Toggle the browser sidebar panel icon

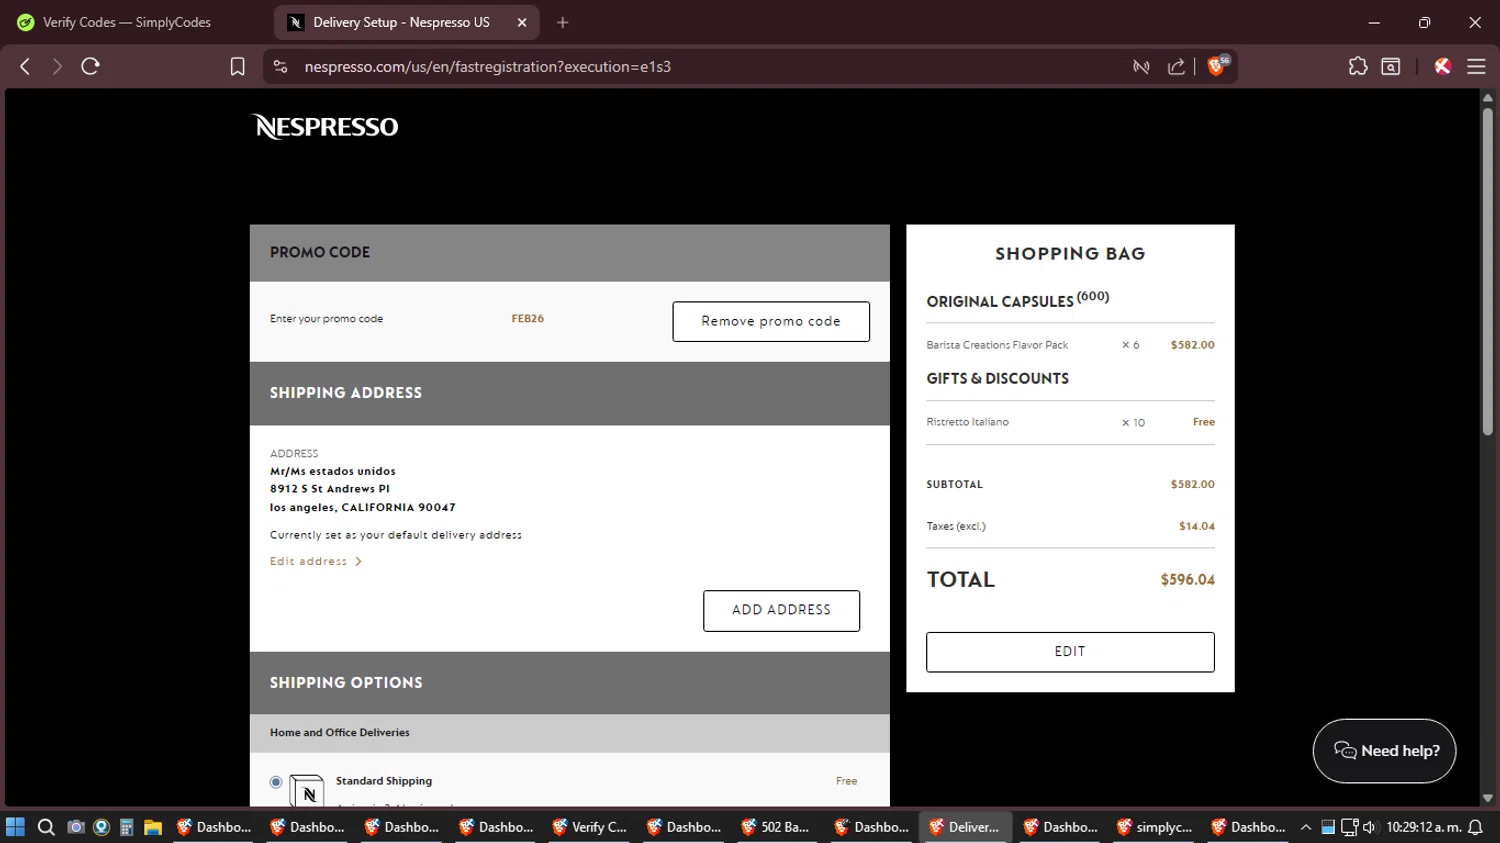tap(1390, 66)
